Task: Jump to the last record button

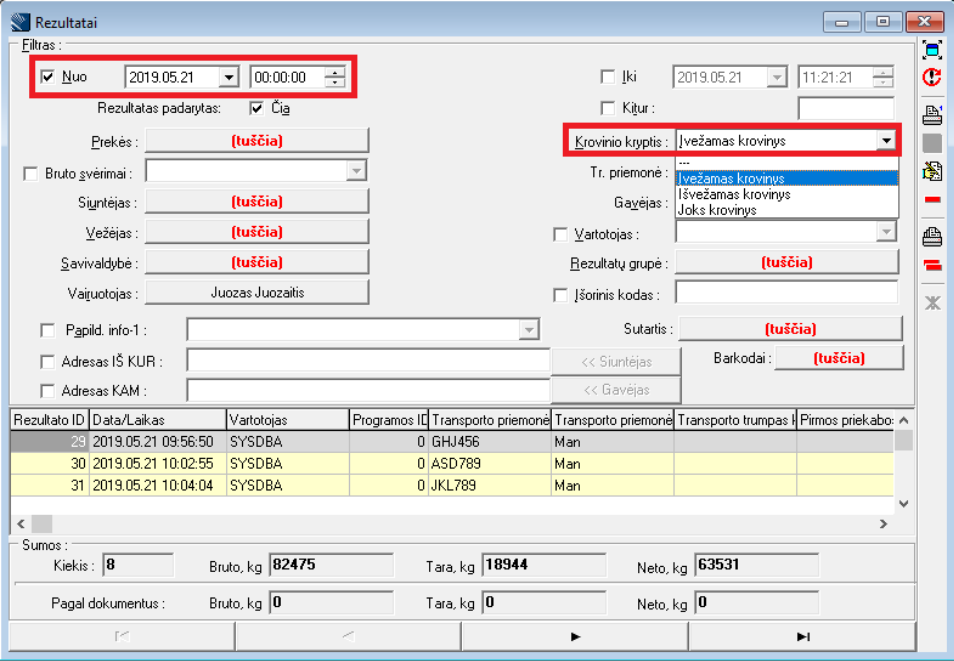Action: (x=802, y=636)
